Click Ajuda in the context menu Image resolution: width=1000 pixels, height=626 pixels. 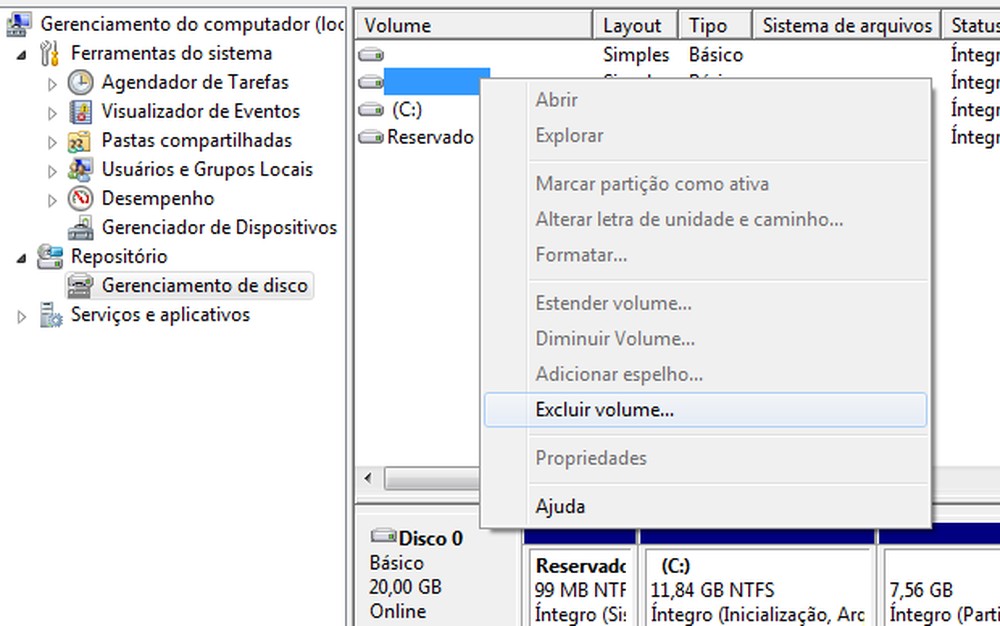560,506
